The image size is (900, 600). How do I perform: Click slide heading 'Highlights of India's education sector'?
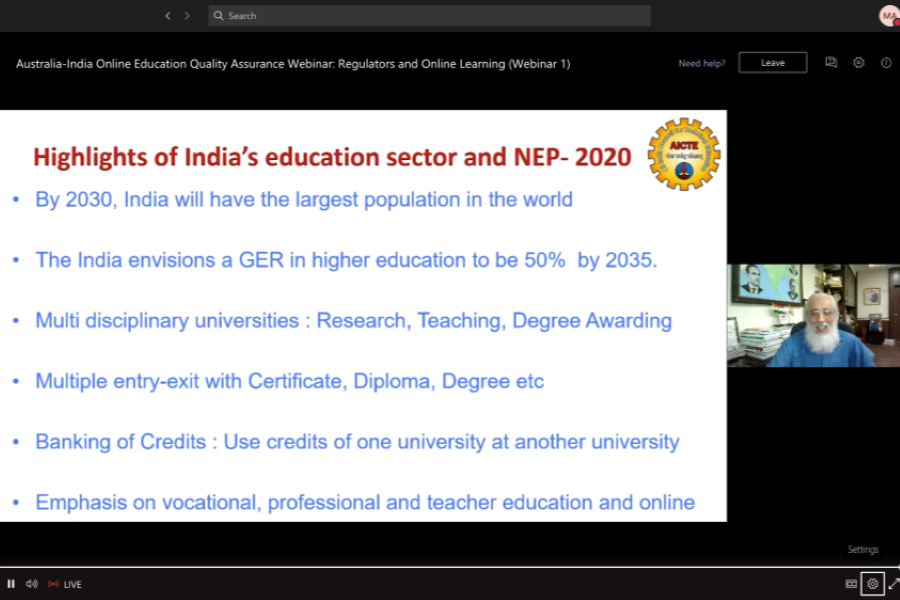pos(332,157)
